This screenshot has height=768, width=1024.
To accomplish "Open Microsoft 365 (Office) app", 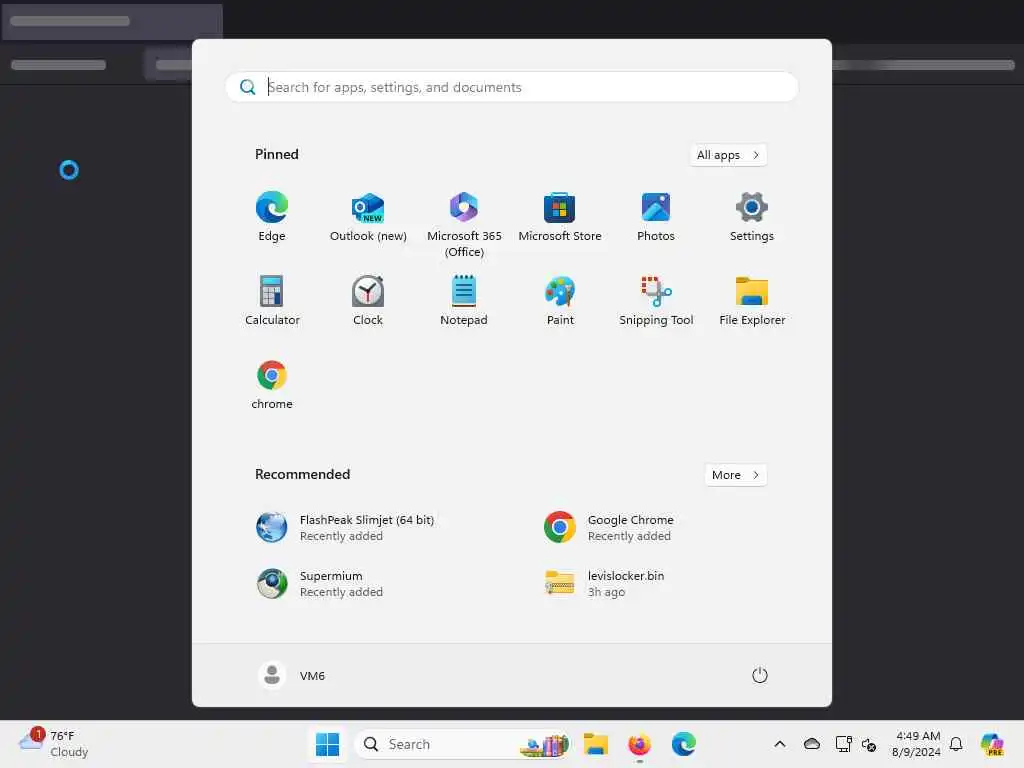I will click(464, 225).
